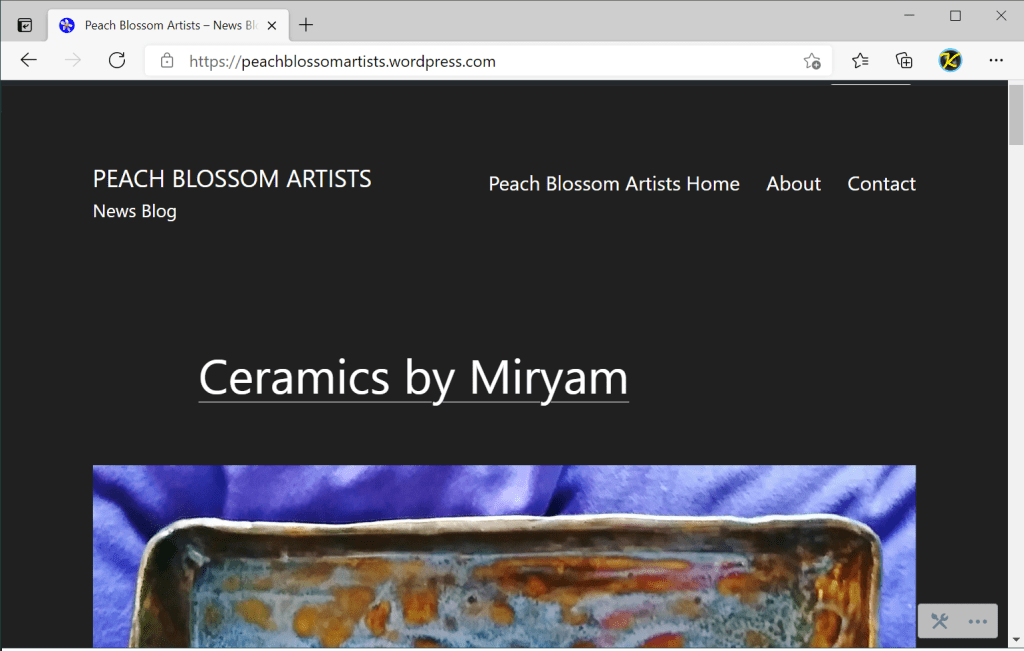Reload the page with refresh icon
The image size is (1024, 651).
click(x=117, y=61)
